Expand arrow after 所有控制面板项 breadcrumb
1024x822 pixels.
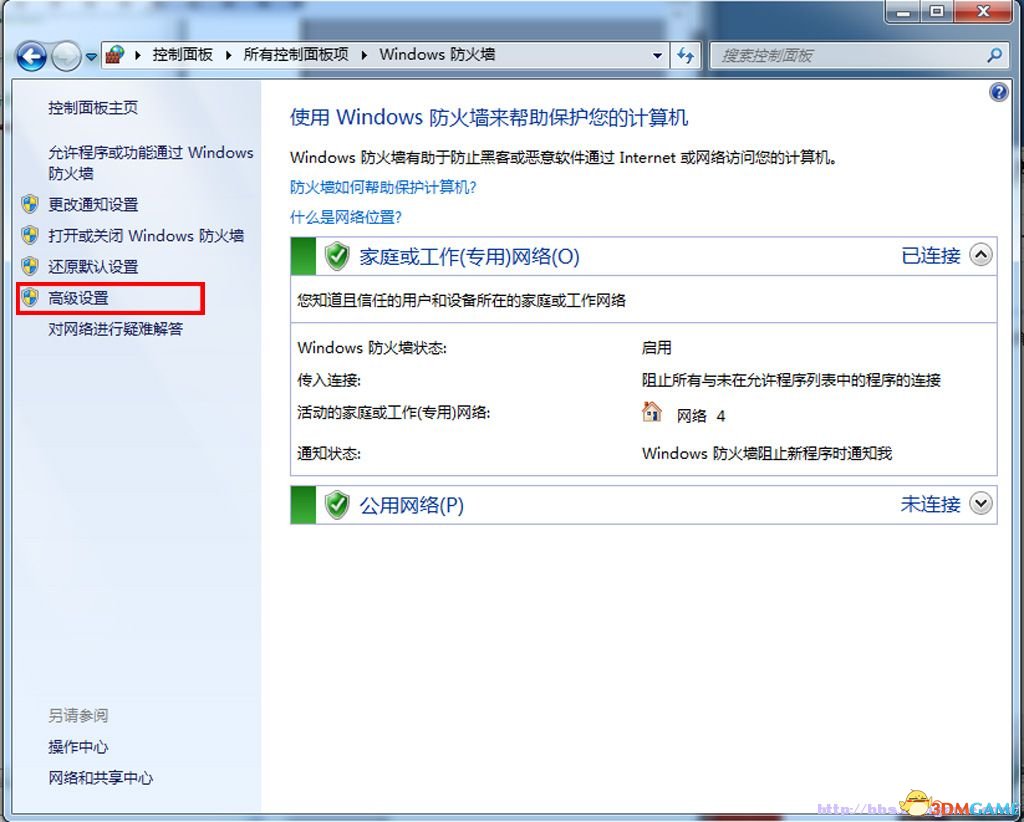364,55
